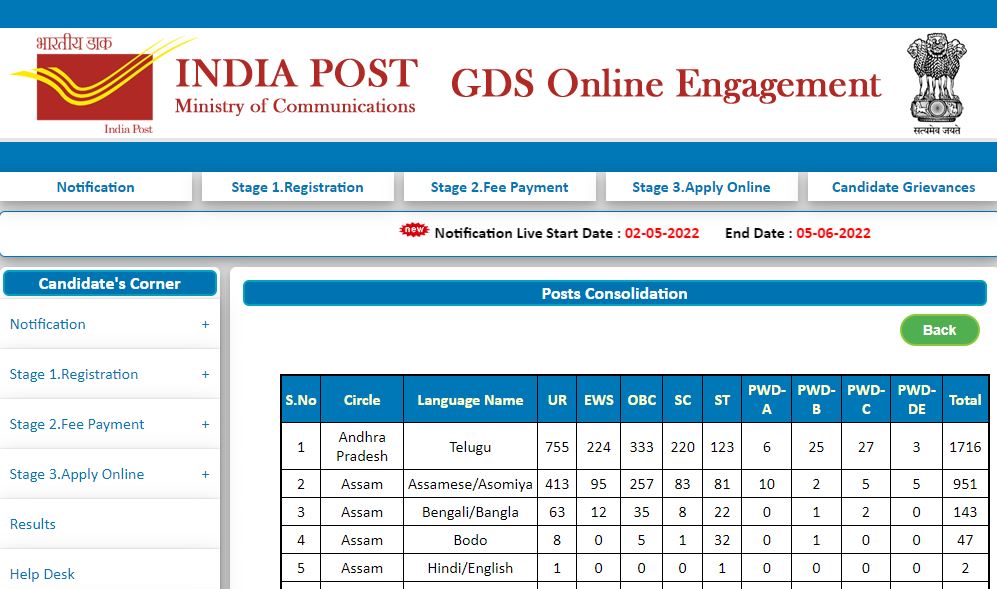Image resolution: width=997 pixels, height=589 pixels.
Task: Click the EWS column header
Action: pyautogui.click(x=598, y=399)
